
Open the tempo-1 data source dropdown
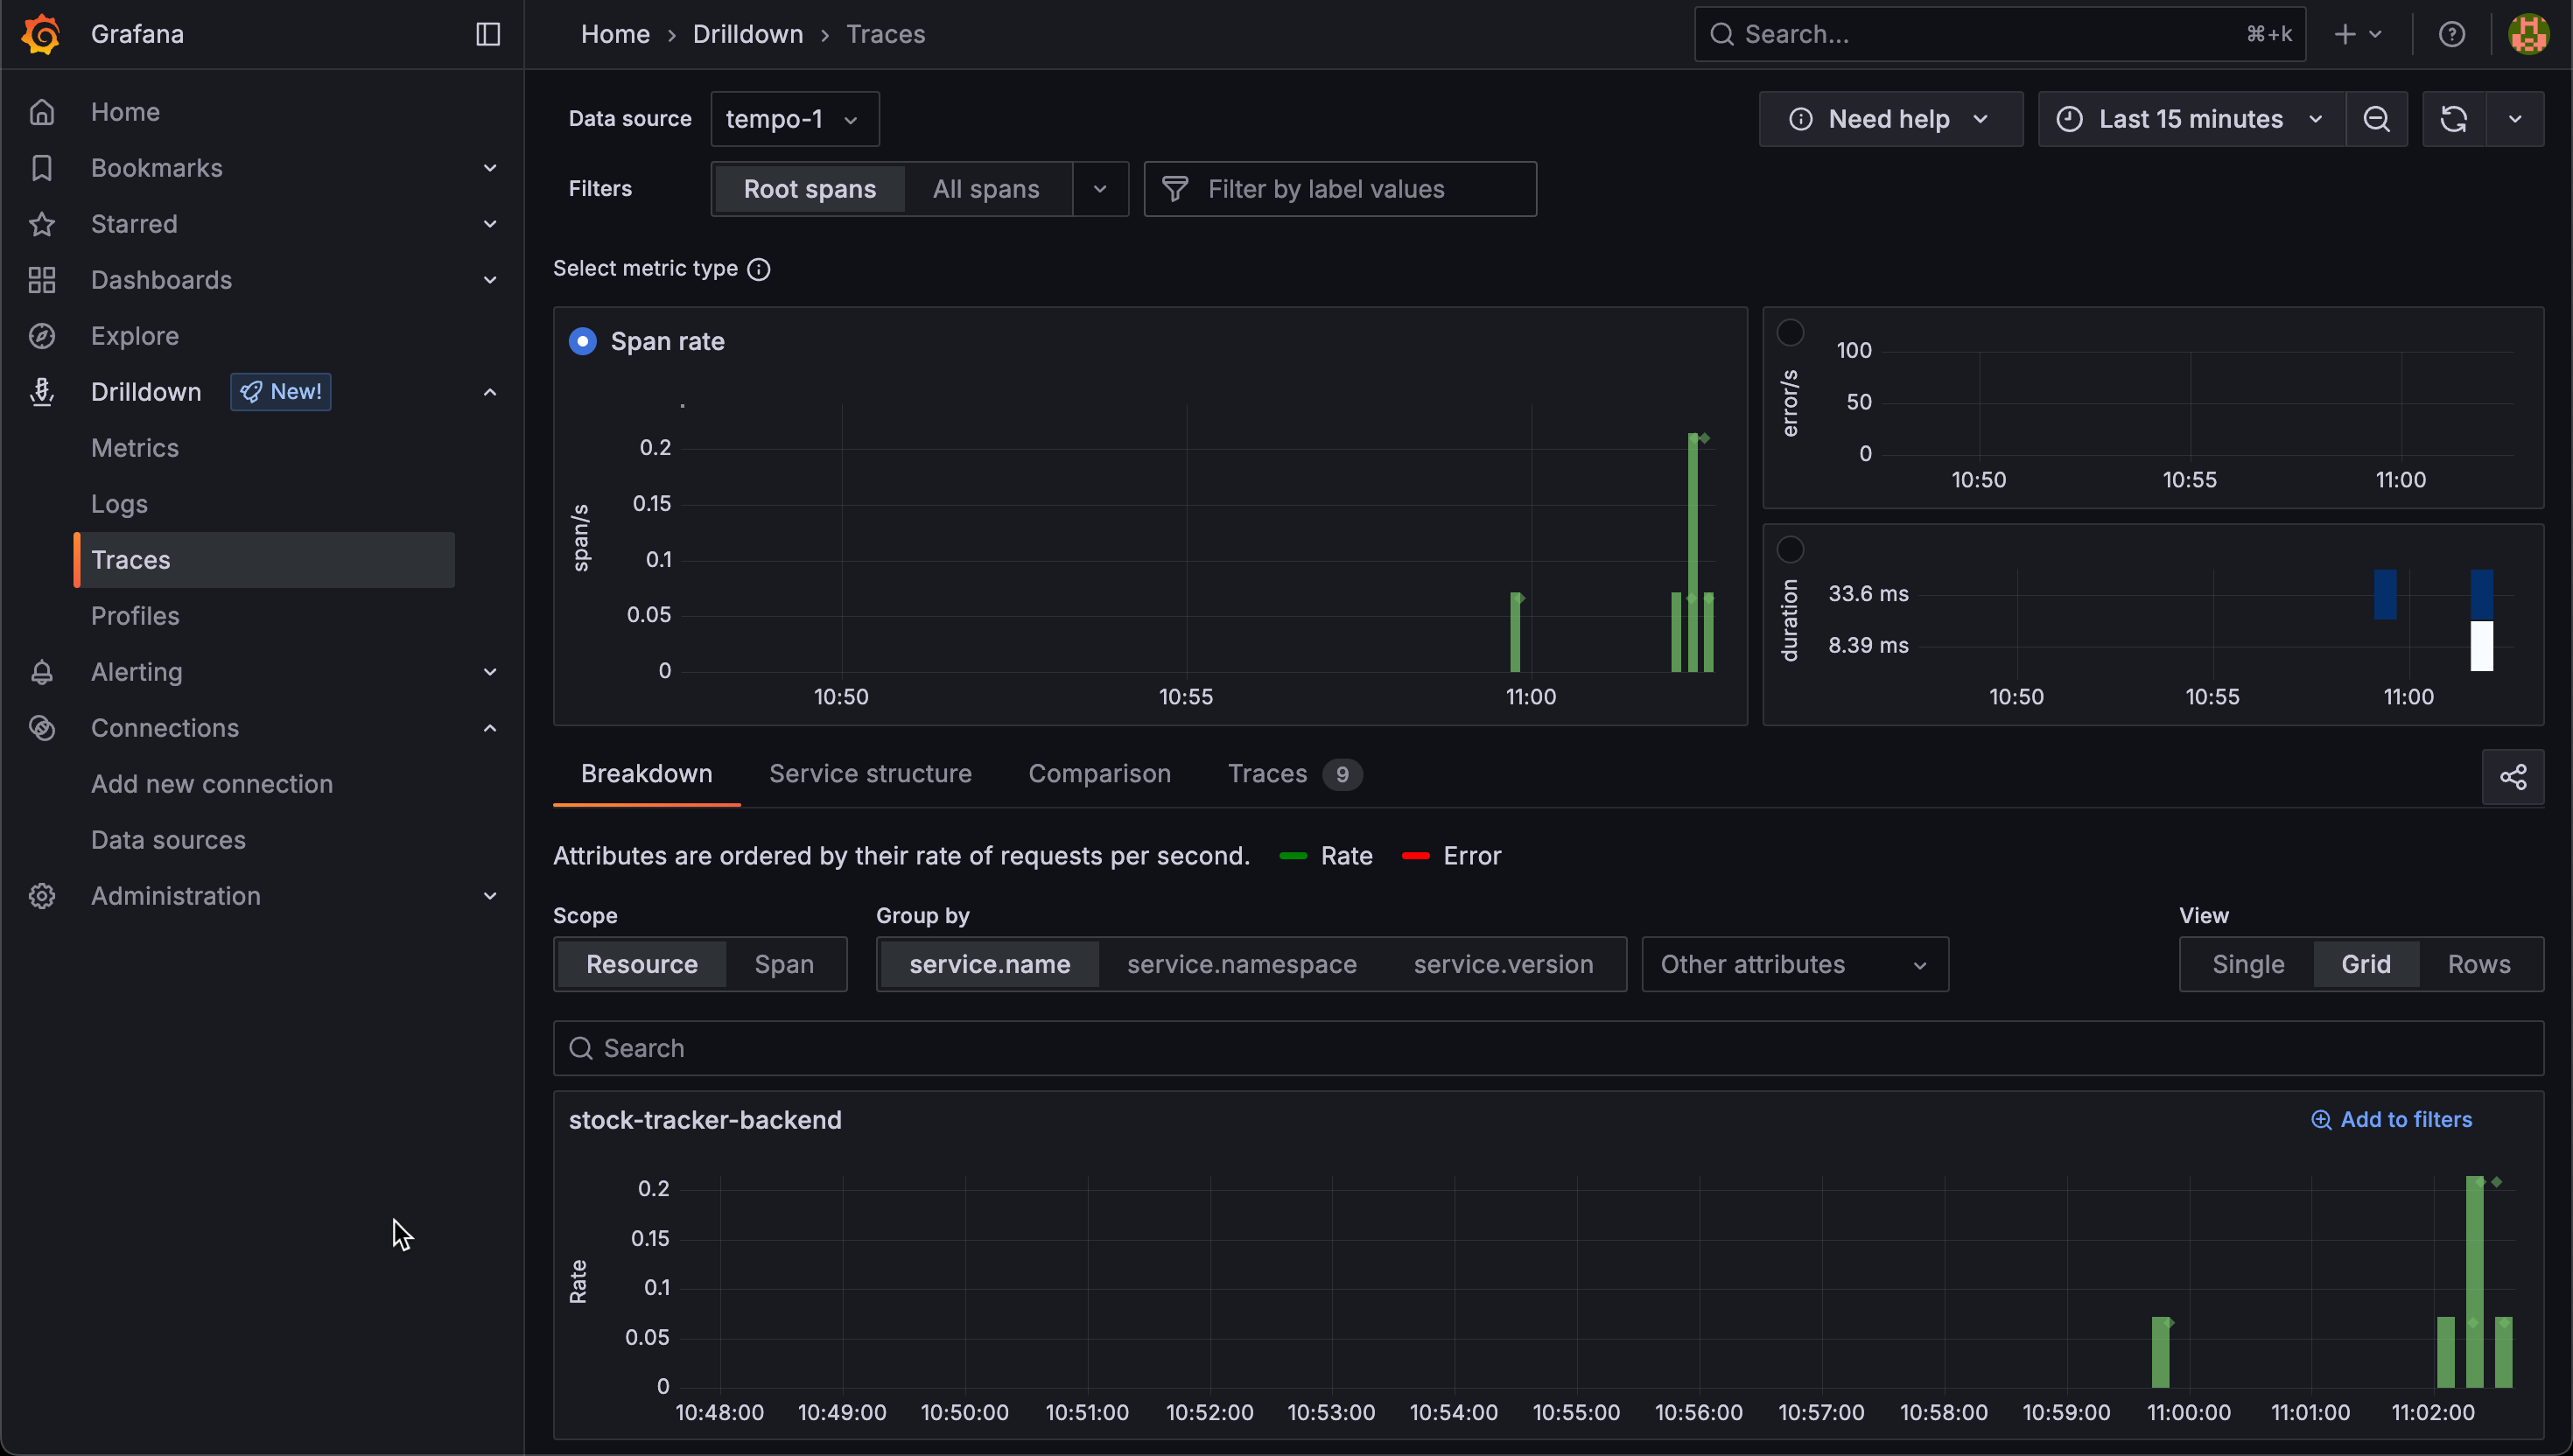794,119
